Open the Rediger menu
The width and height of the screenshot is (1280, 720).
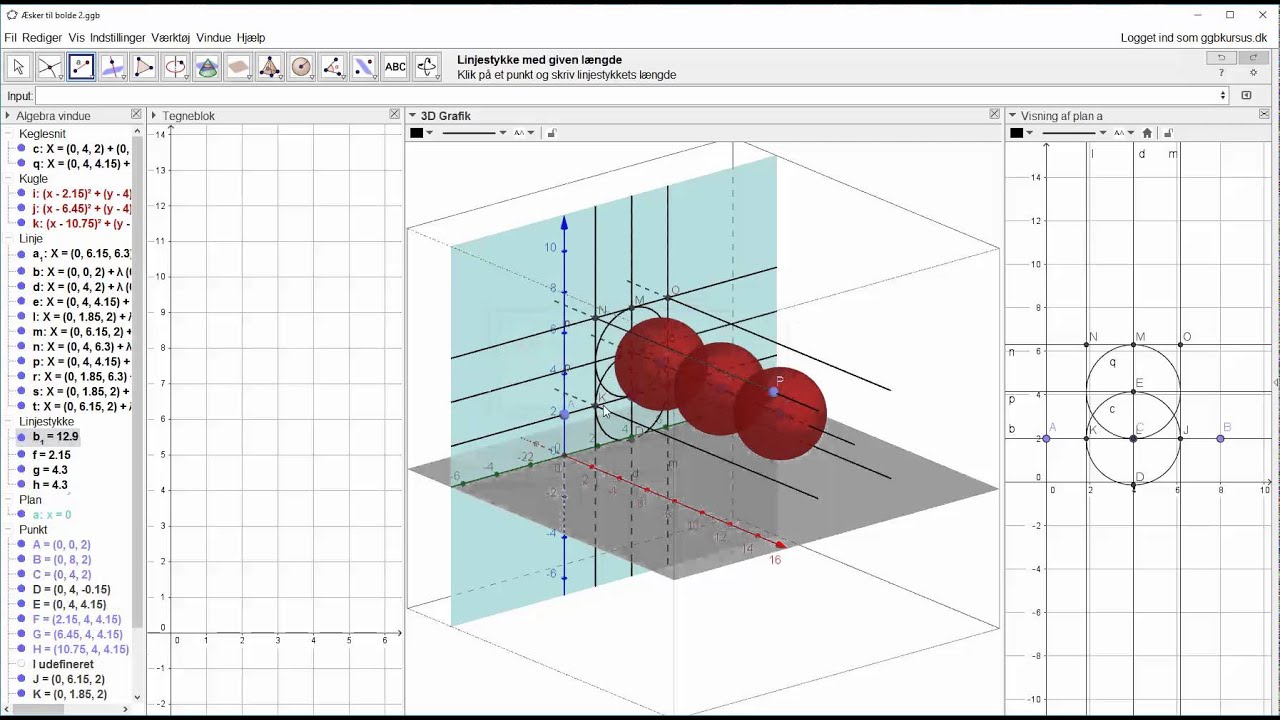click(42, 38)
